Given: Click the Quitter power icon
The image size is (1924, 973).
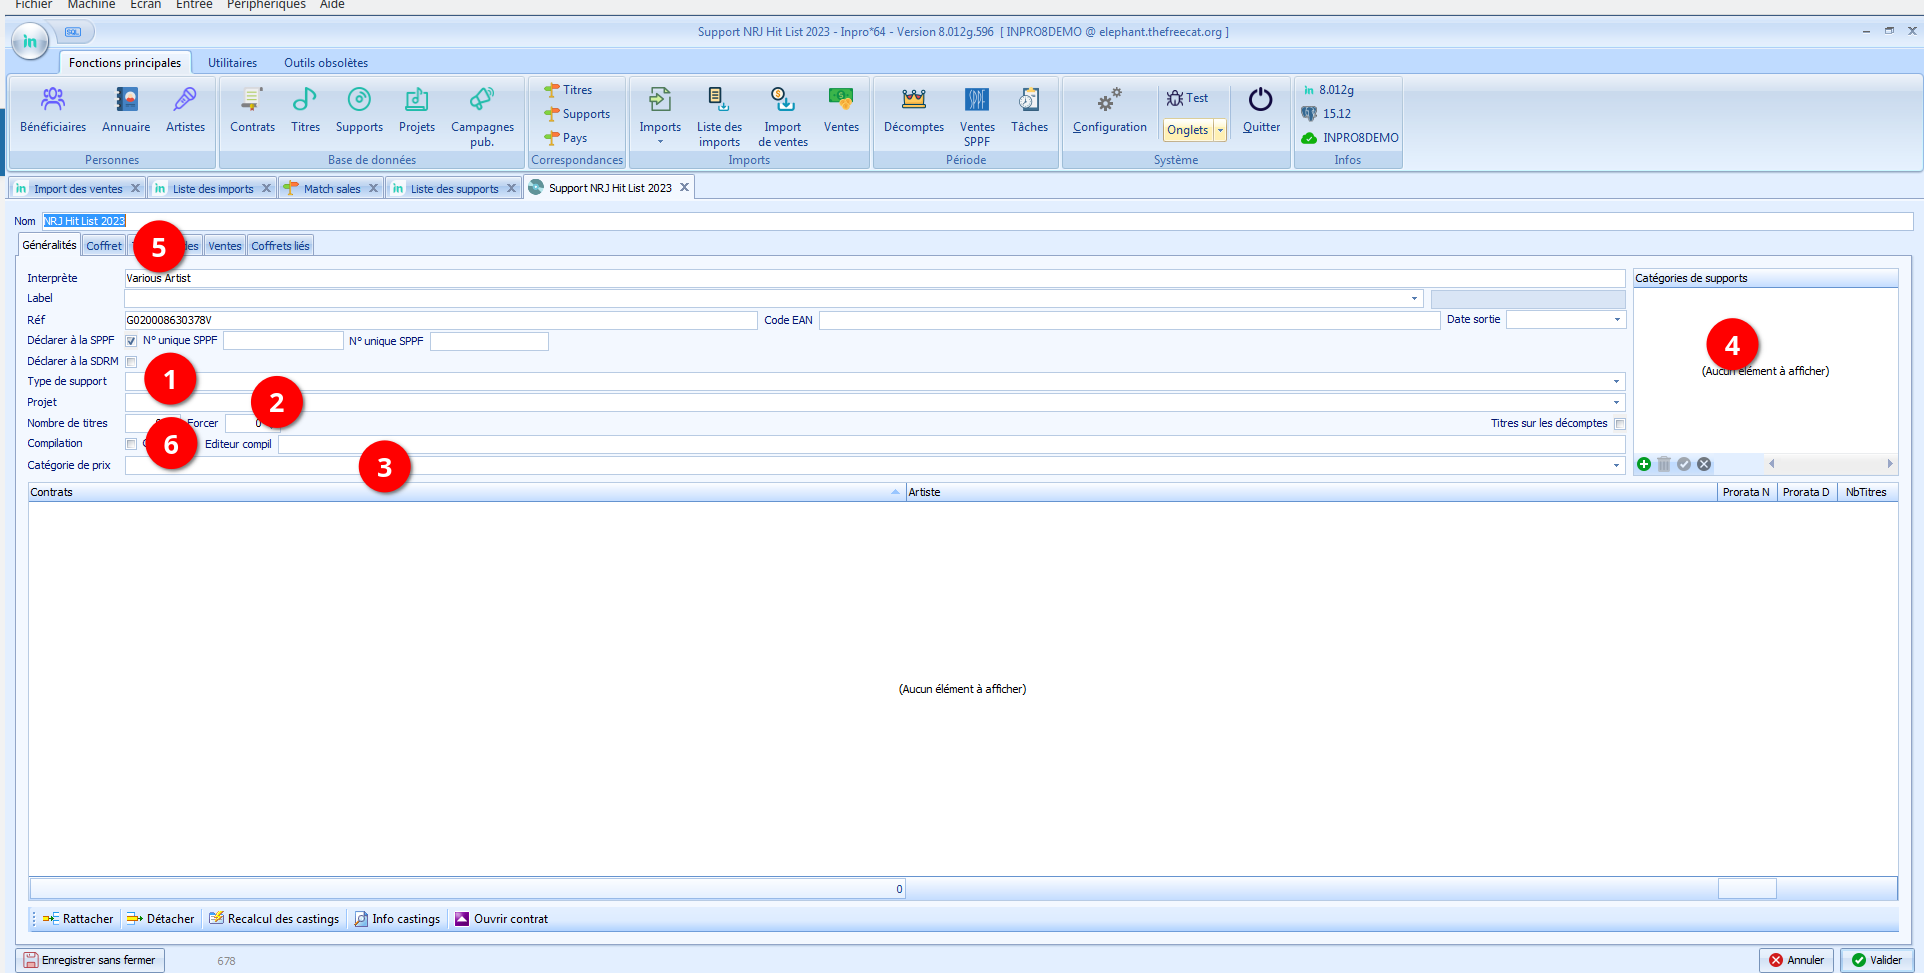Looking at the screenshot, I should 1260,109.
